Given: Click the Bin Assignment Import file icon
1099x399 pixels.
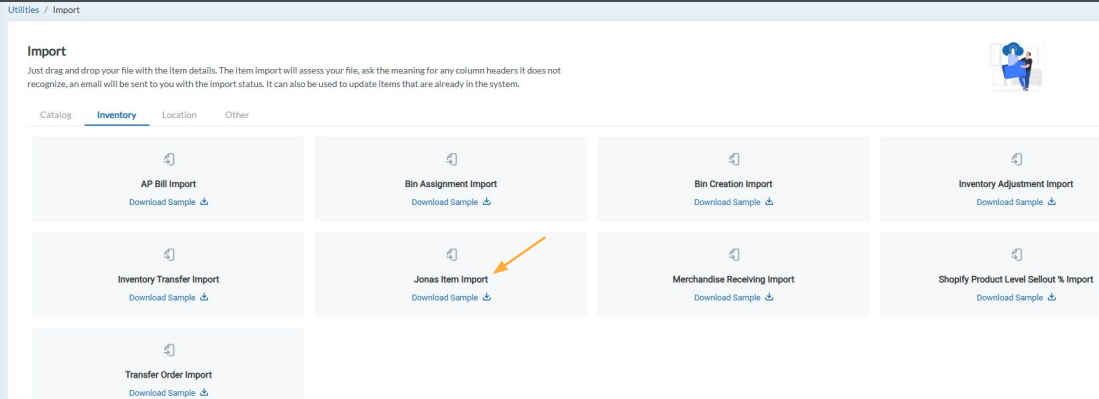Looking at the screenshot, I should click(x=451, y=159).
